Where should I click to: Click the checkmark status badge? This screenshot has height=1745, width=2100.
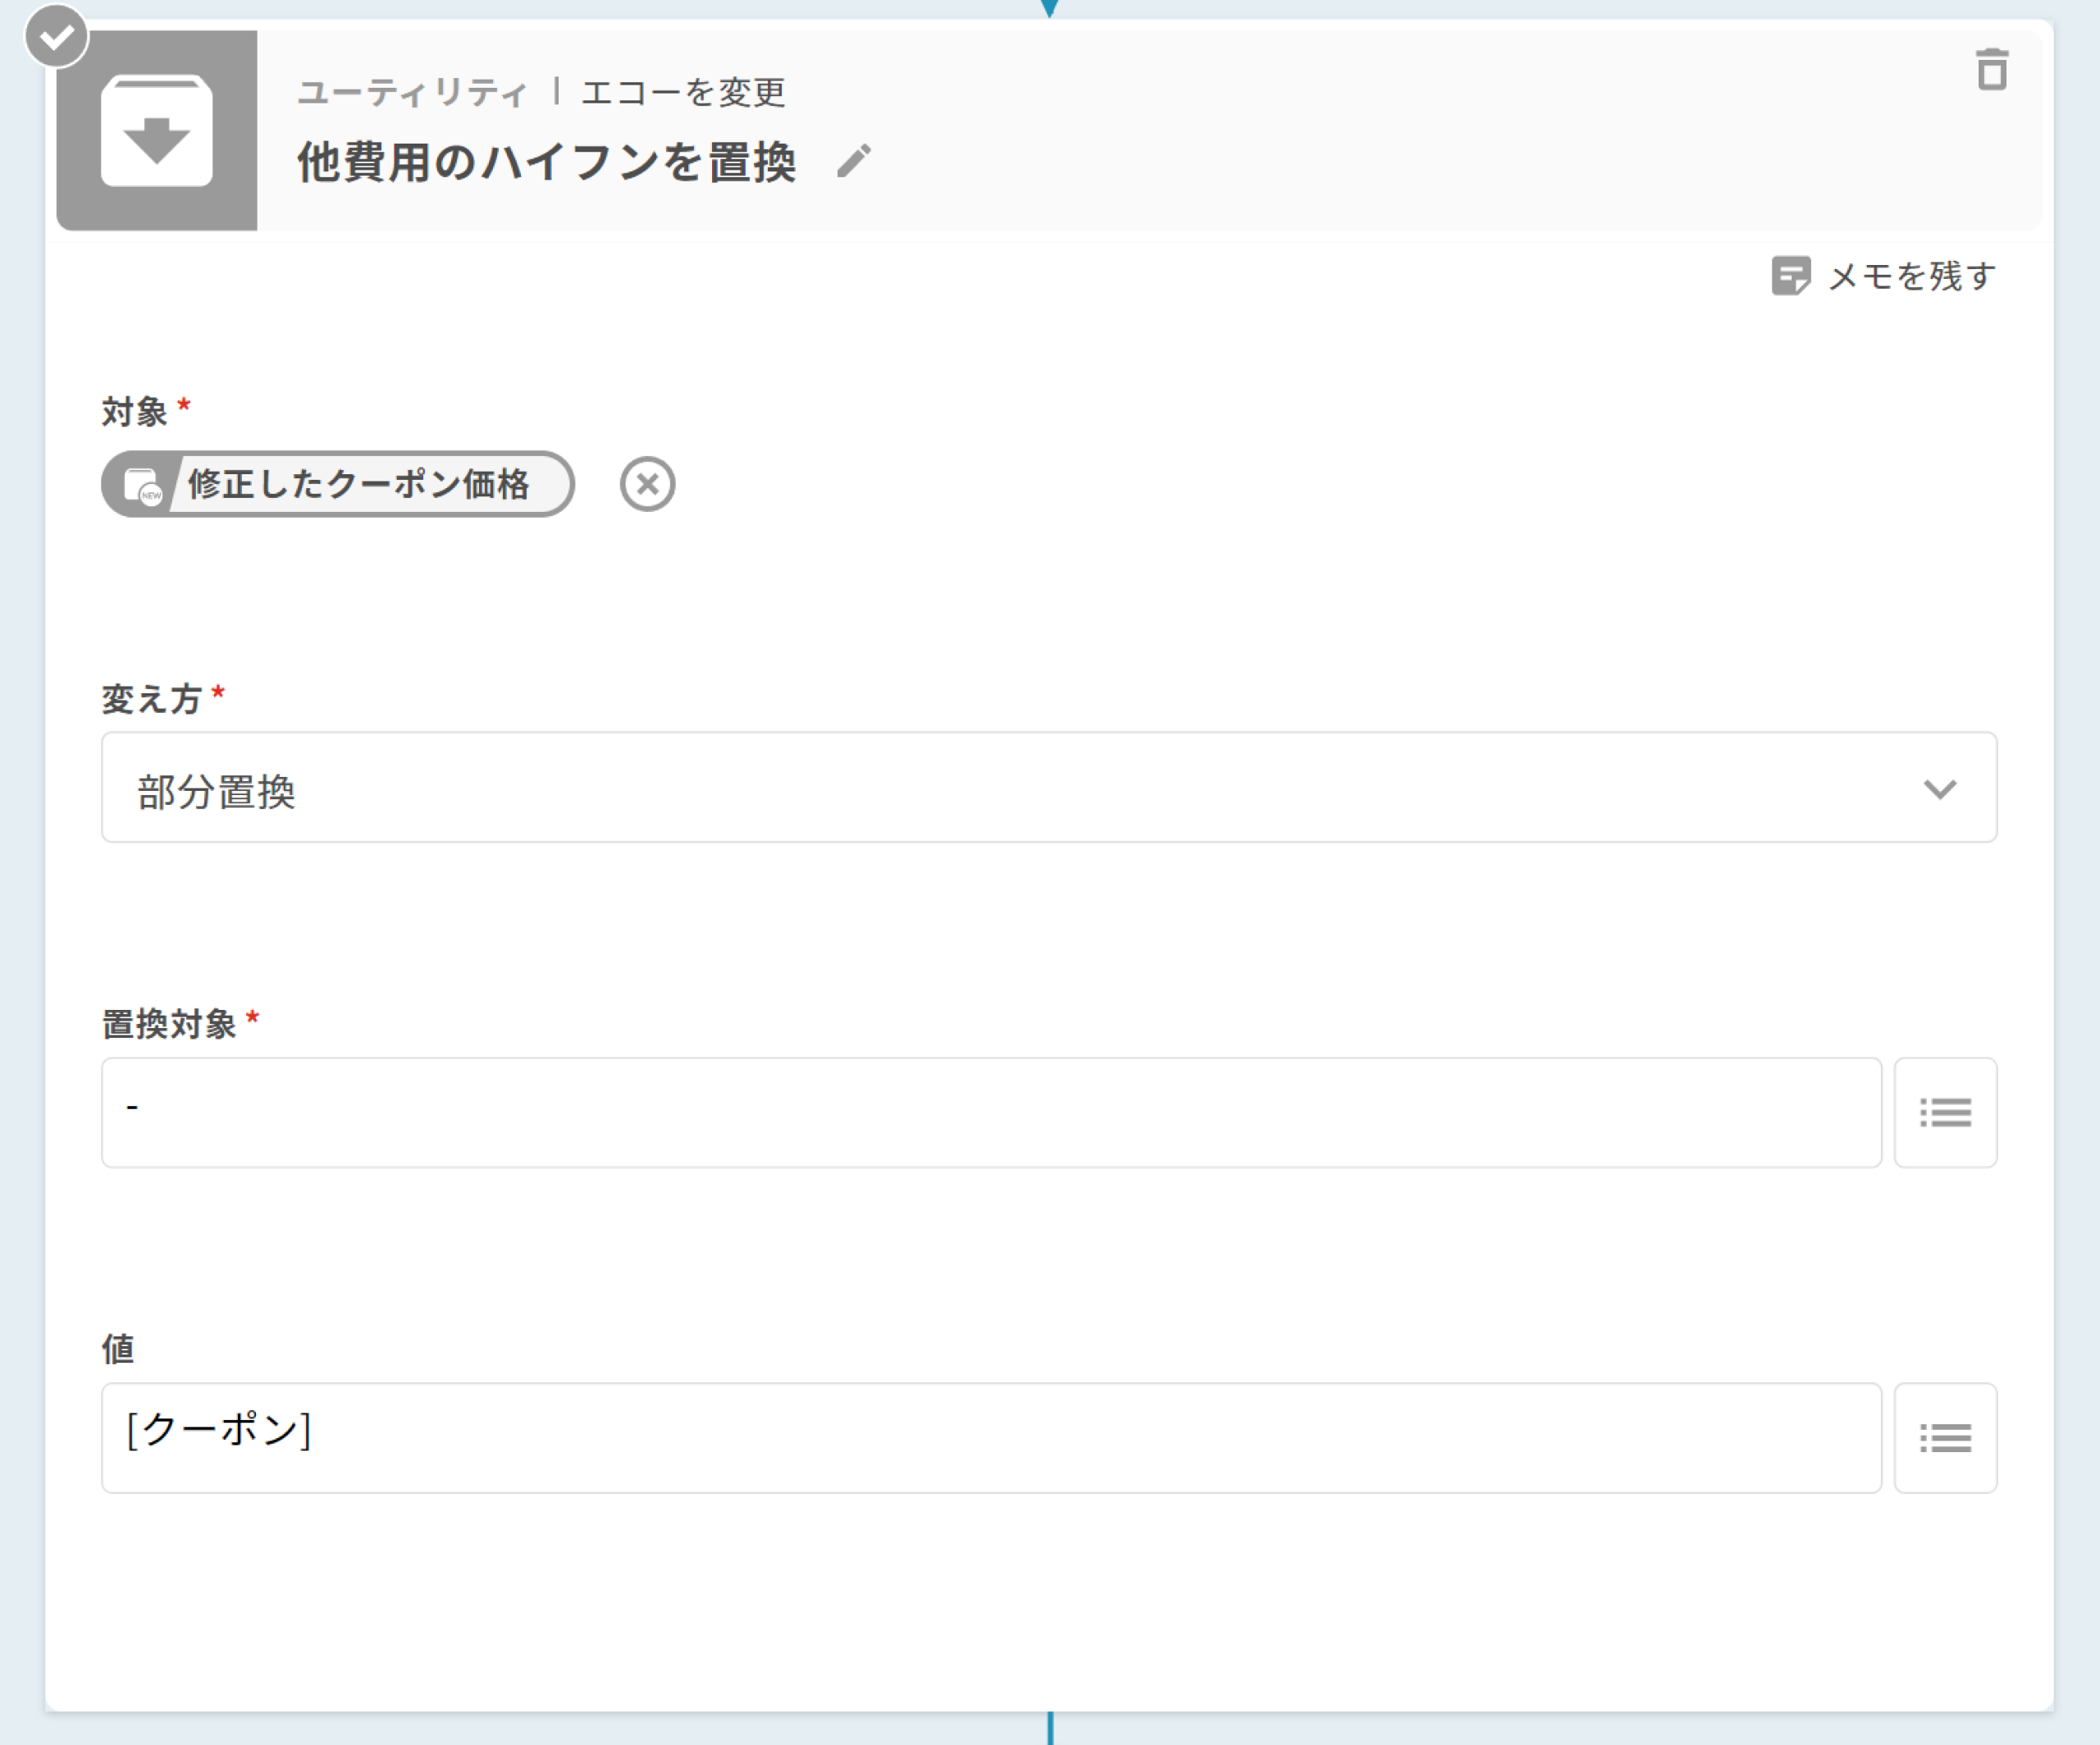coord(57,37)
